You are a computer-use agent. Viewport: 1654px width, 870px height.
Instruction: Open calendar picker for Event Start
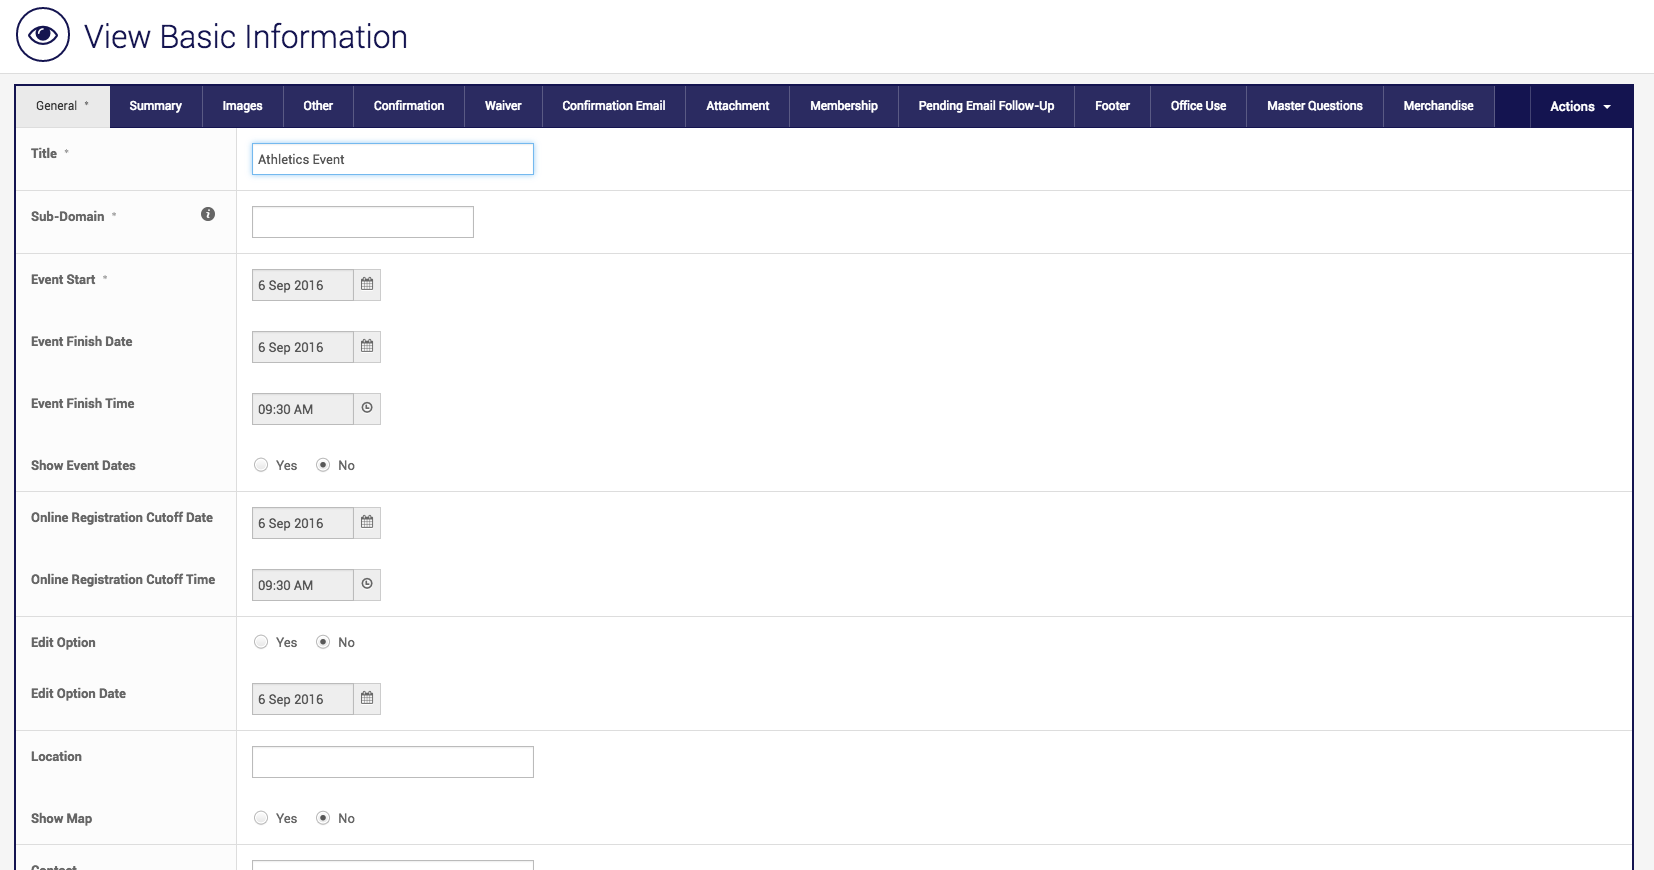click(367, 285)
